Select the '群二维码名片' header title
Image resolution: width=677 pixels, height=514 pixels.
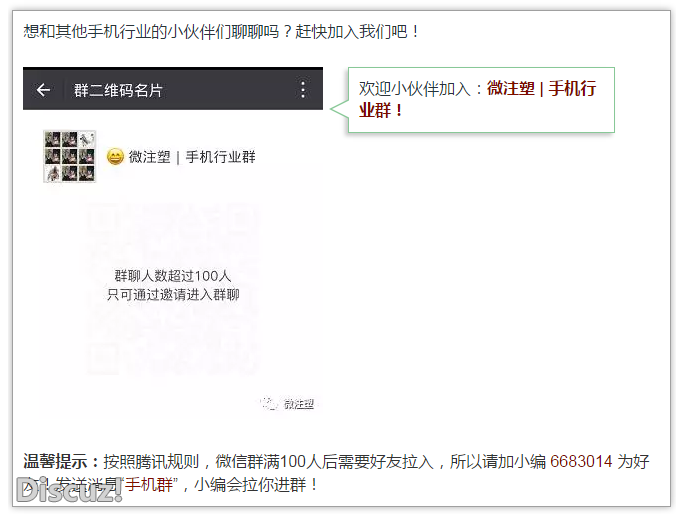click(118, 90)
